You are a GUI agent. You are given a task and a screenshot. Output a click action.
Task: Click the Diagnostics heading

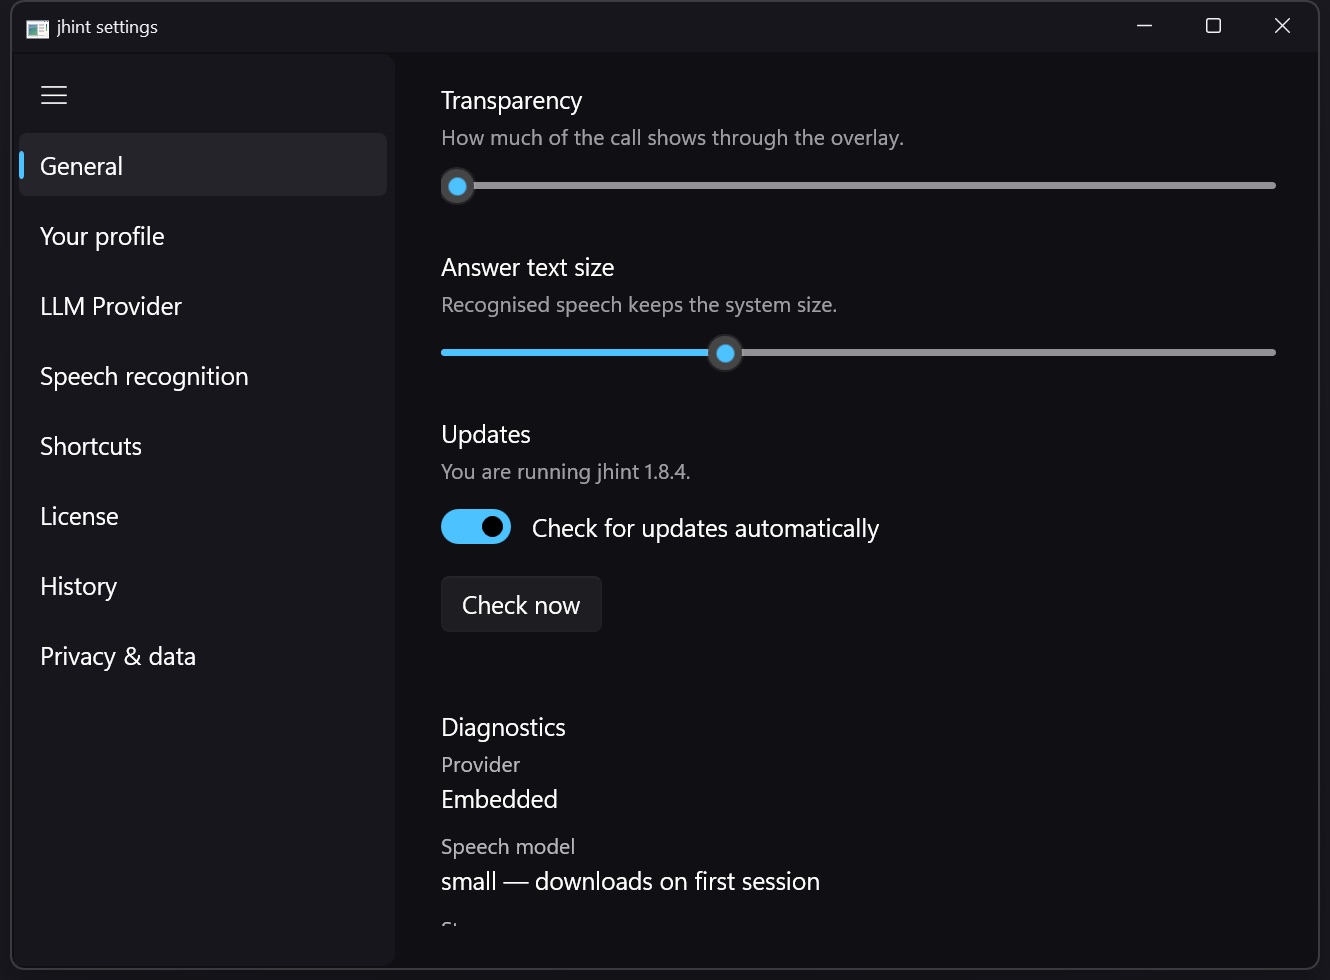[x=503, y=727]
